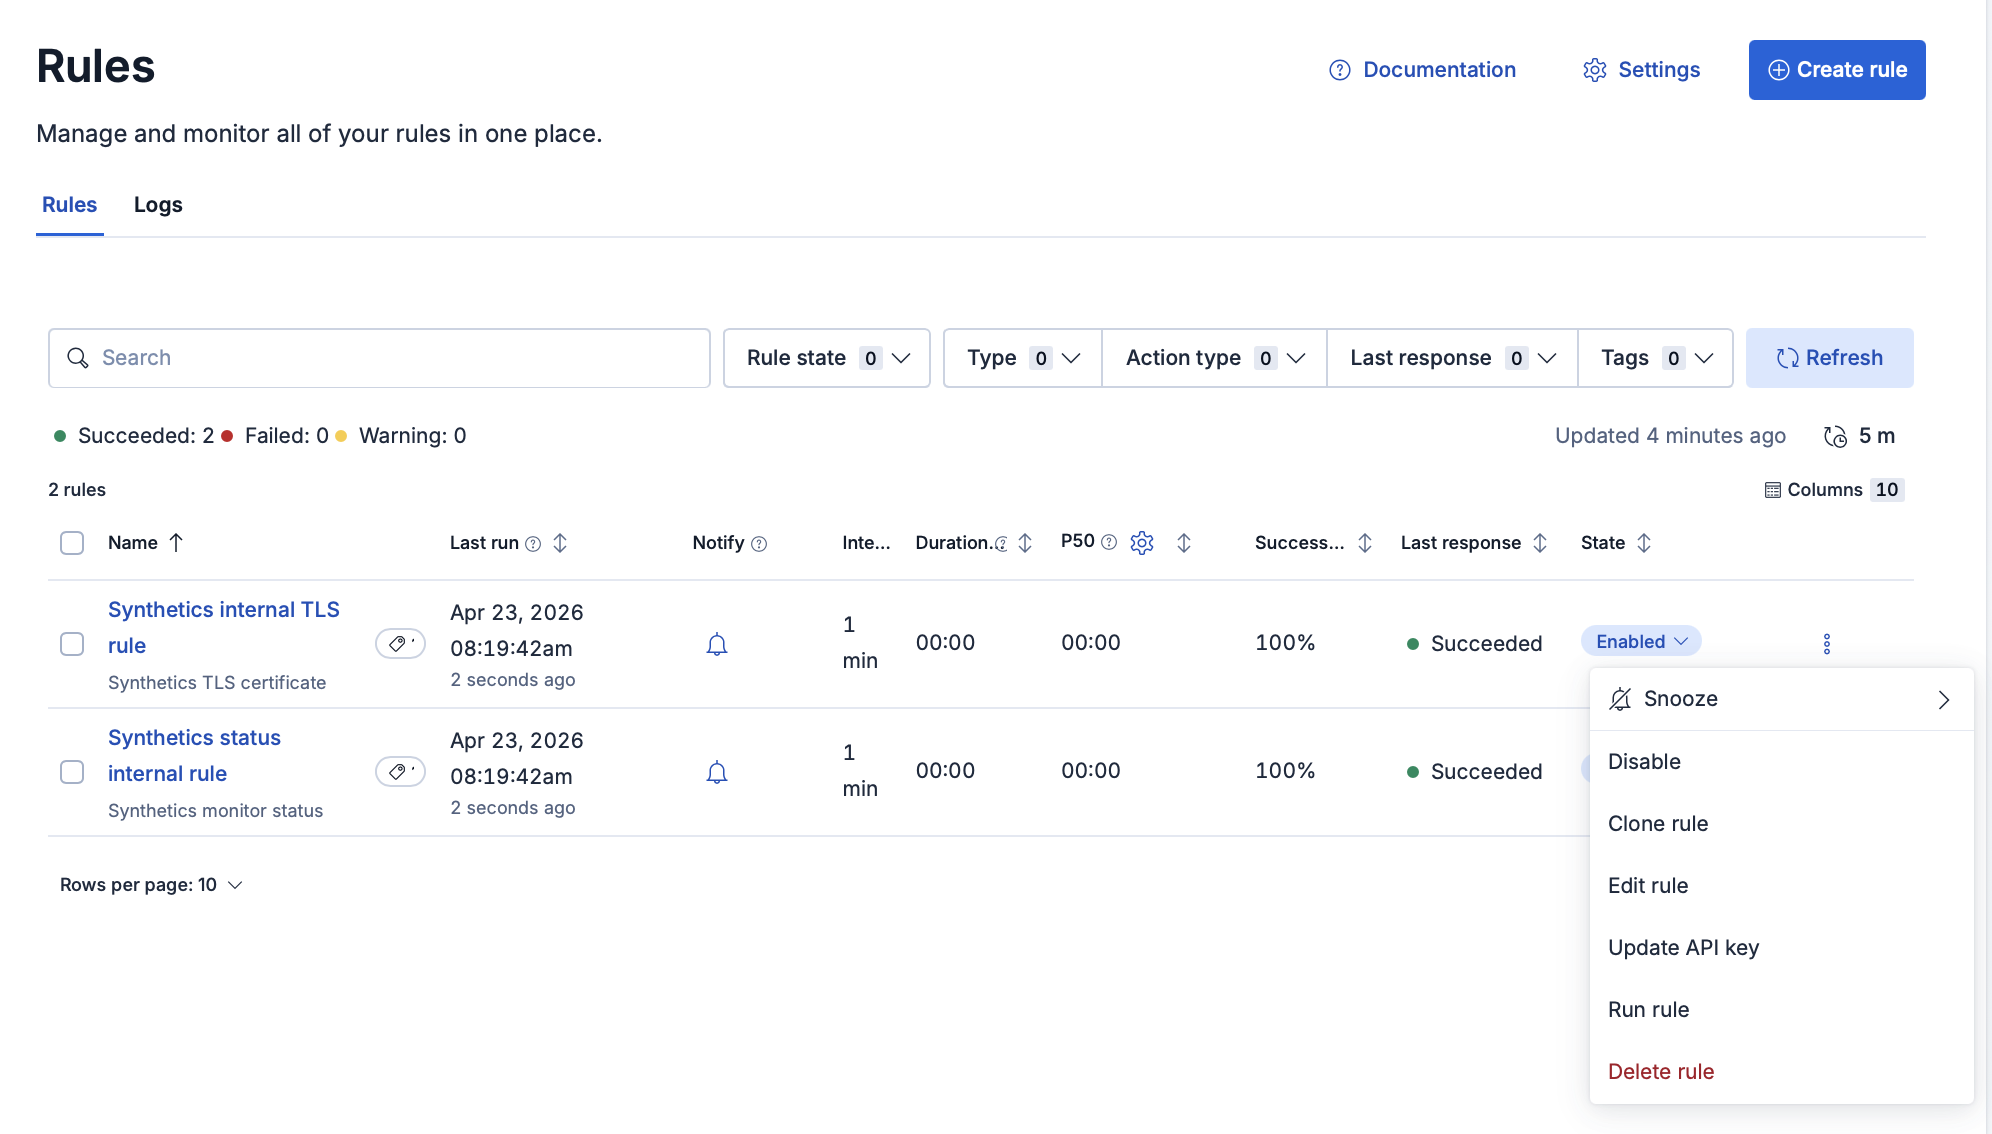Click the notify bell for Synthetics internal TLS rule
This screenshot has width=1992, height=1134.
(x=717, y=645)
